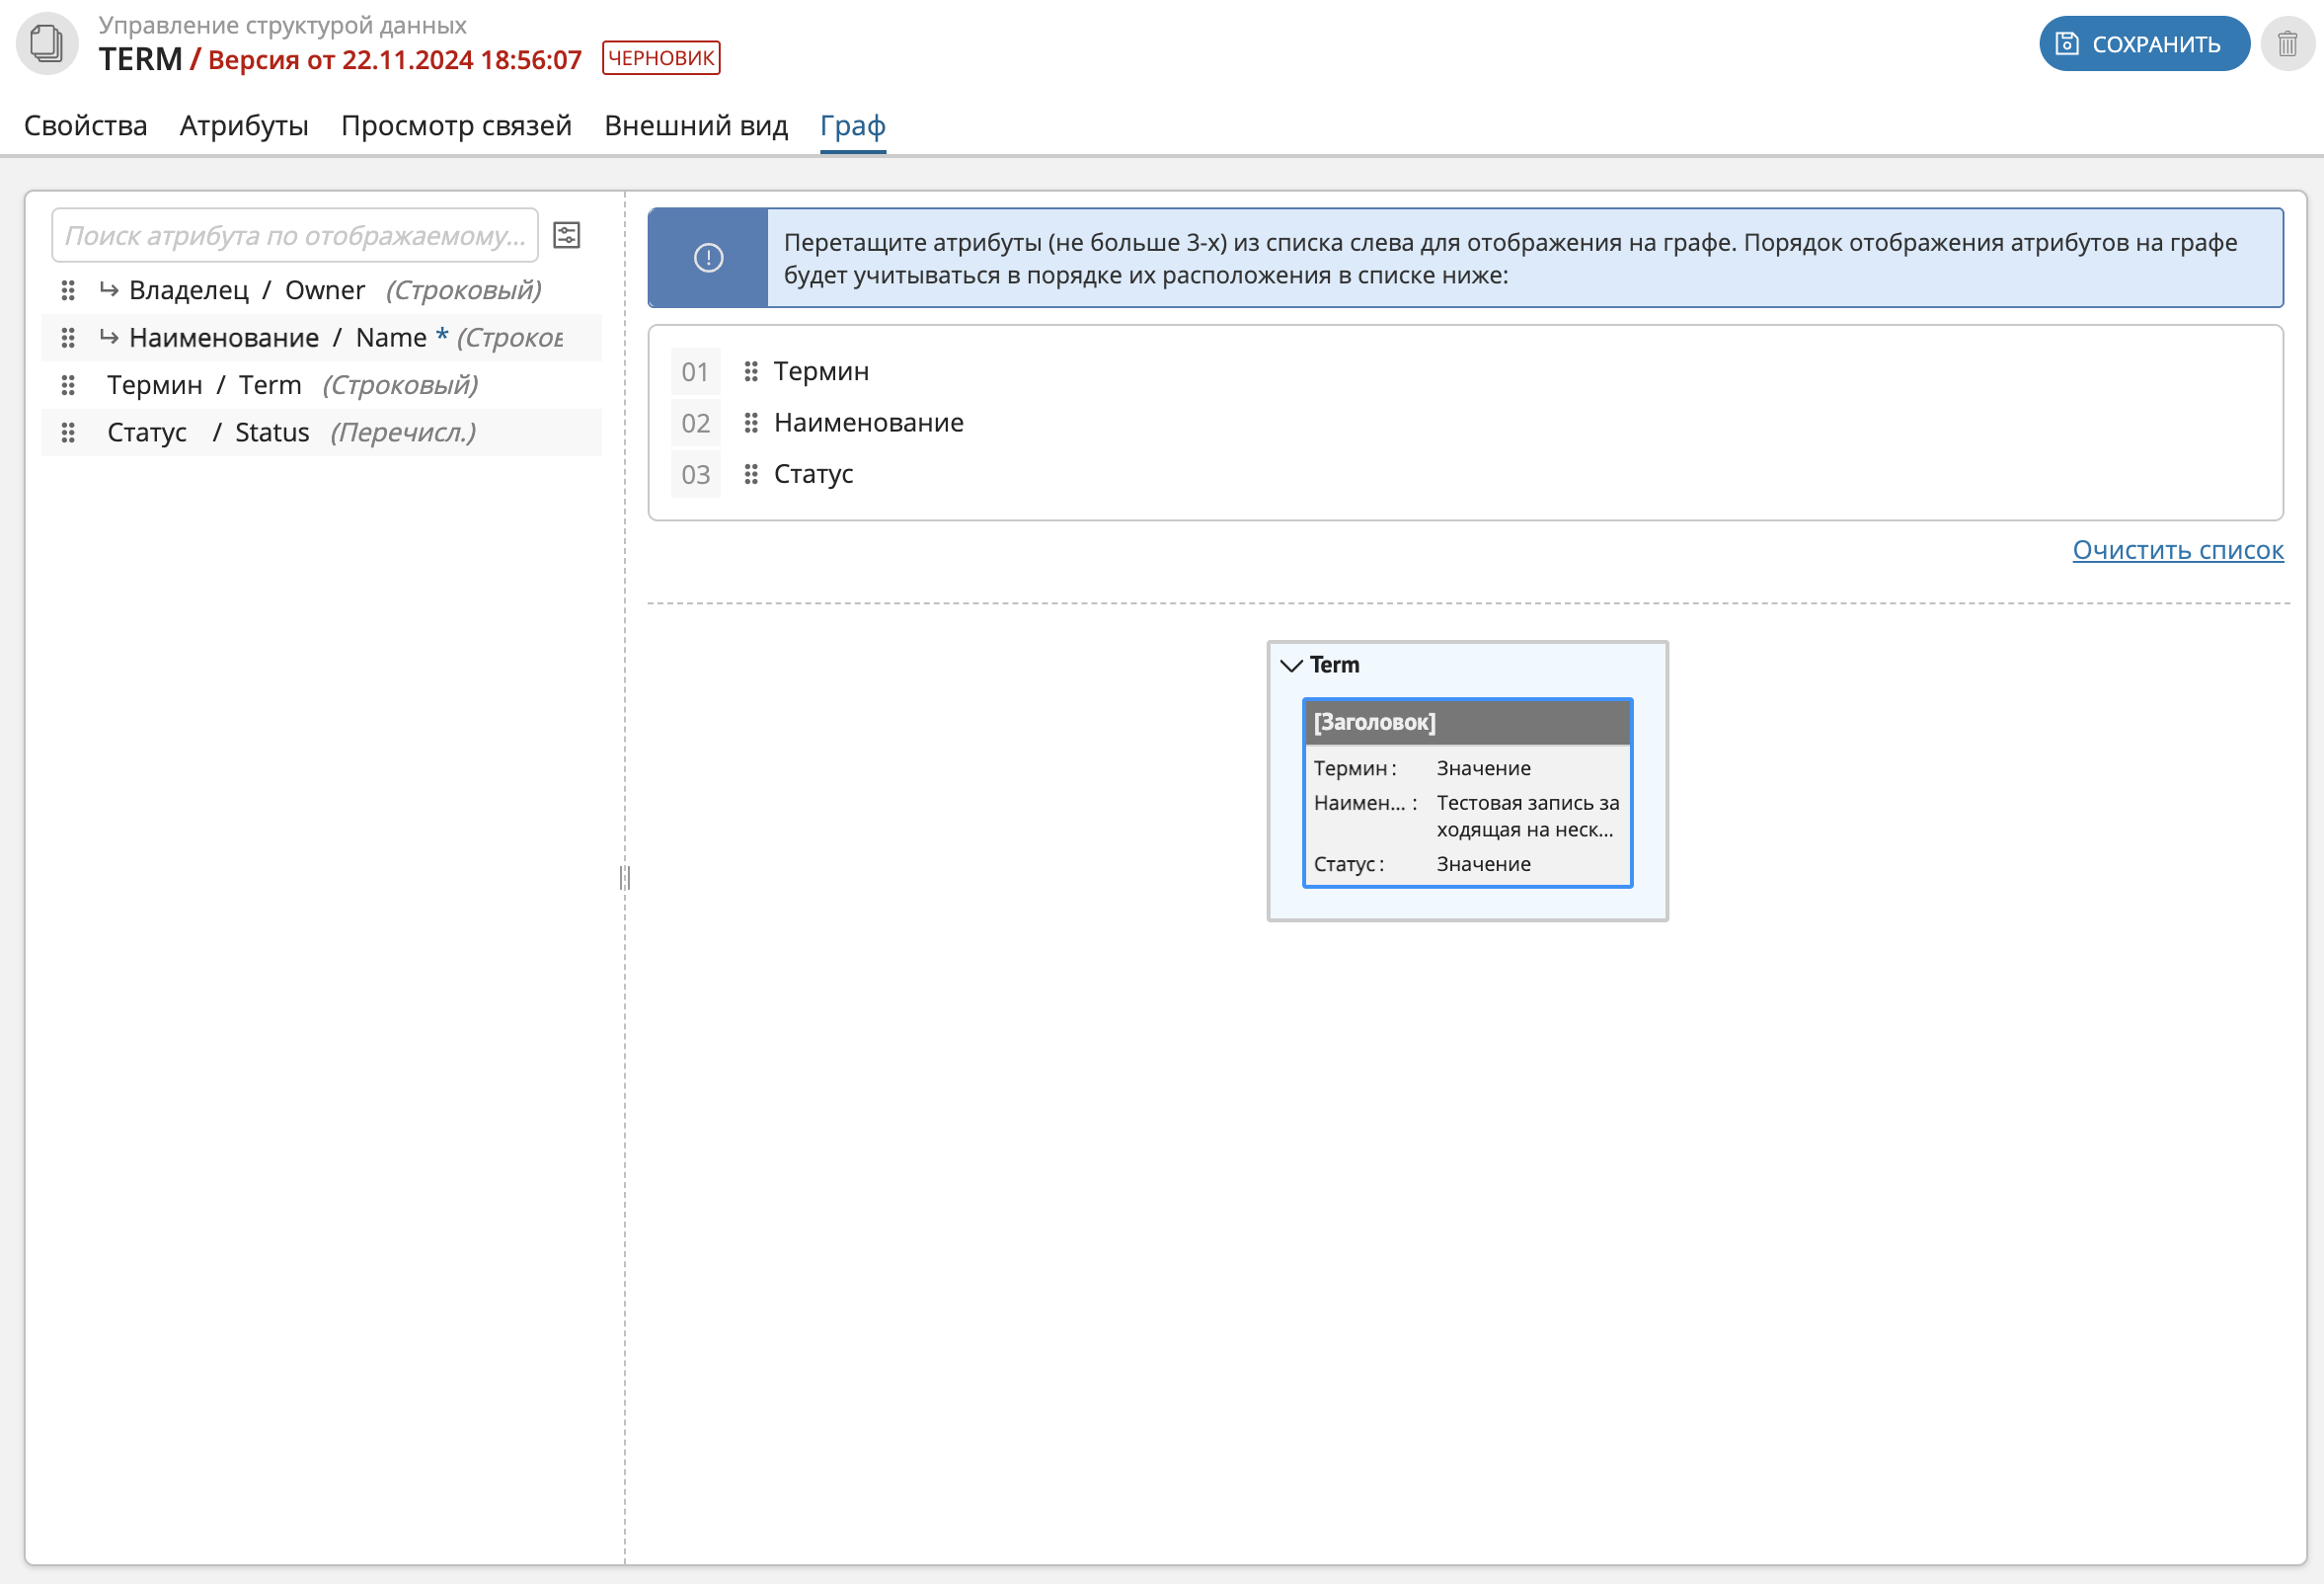
Task: Click the info icon in the blue banner
Action: pyautogui.click(x=708, y=258)
